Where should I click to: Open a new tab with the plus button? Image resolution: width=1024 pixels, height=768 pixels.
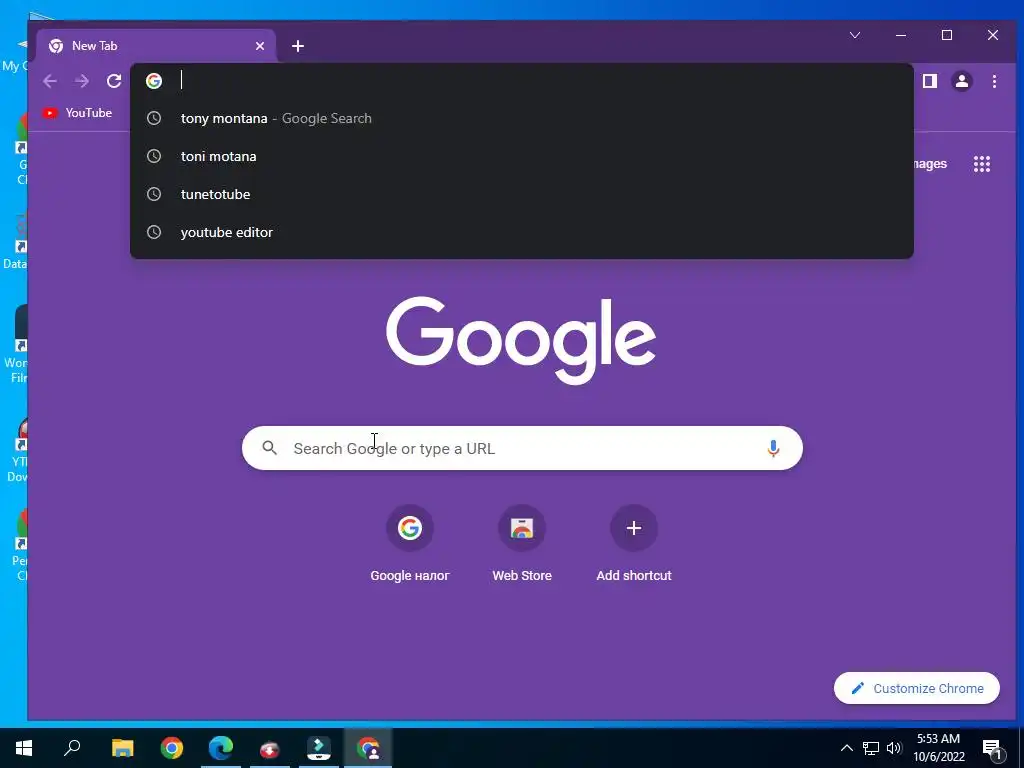pos(298,46)
